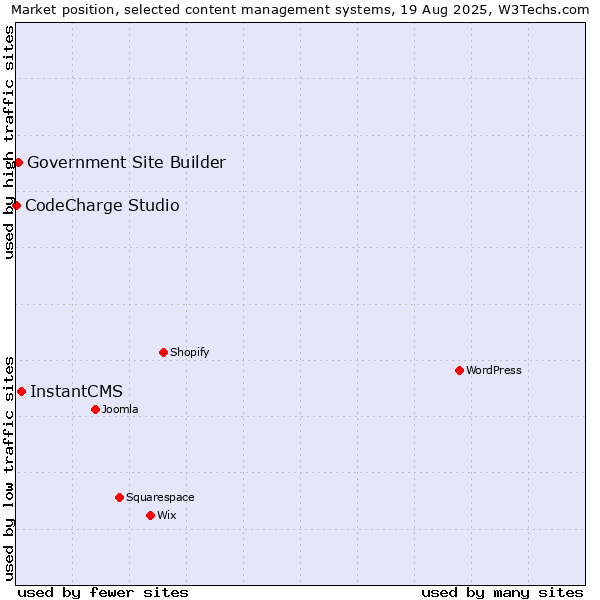The height and width of the screenshot is (600, 600).
Task: Click the Government Site Builder data point
Action: coord(18,163)
